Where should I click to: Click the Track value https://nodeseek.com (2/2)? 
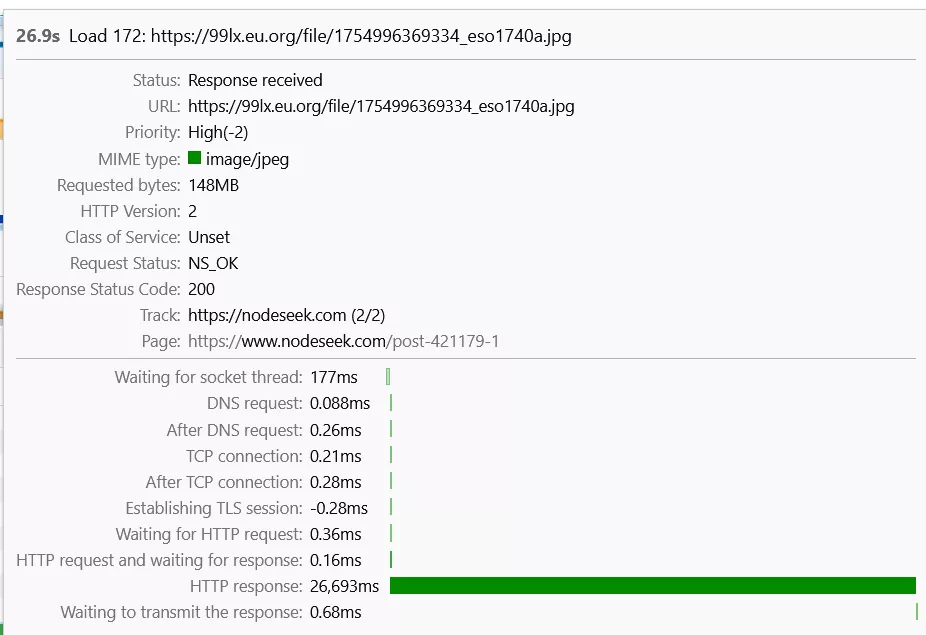pyautogui.click(x=286, y=315)
